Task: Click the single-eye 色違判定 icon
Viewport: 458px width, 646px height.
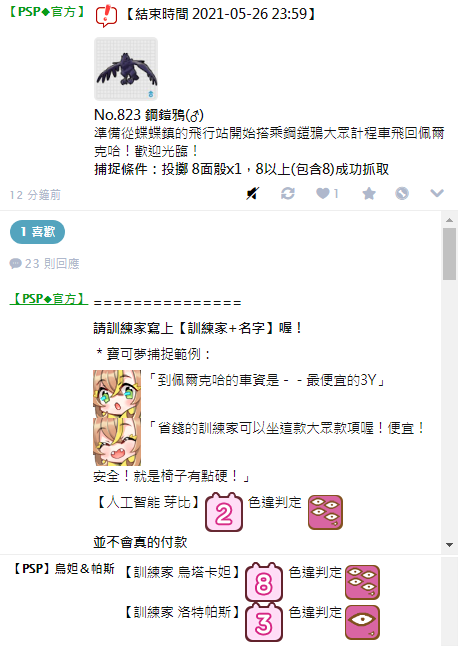Action: coord(362,622)
